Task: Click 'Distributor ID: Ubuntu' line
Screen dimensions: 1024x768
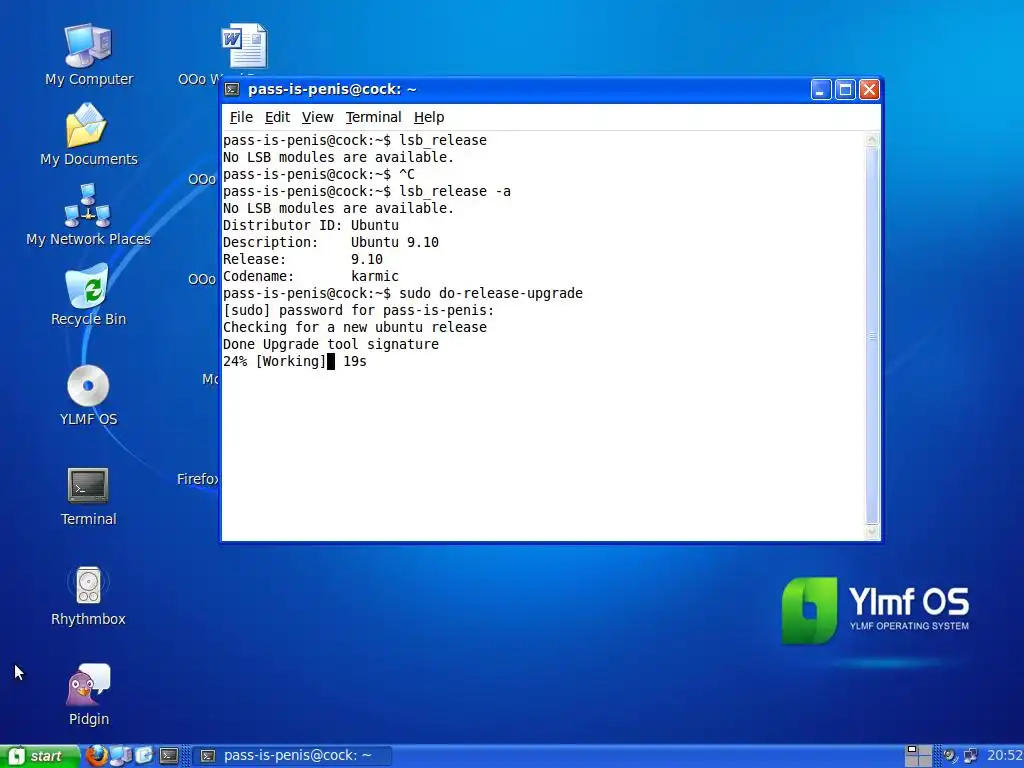Action: (310, 225)
